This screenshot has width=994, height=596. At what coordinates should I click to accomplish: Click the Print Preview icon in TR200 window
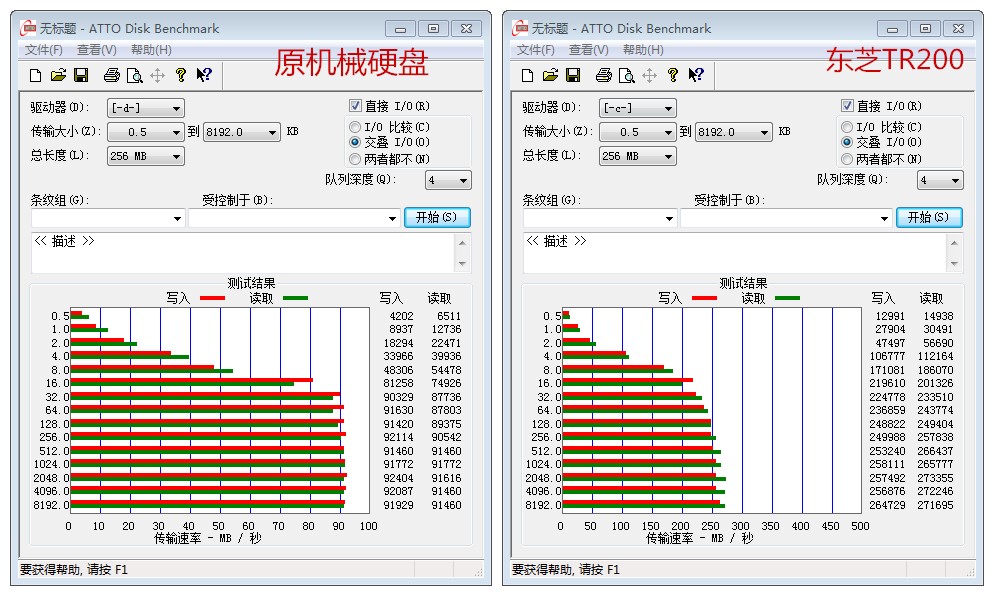625,74
